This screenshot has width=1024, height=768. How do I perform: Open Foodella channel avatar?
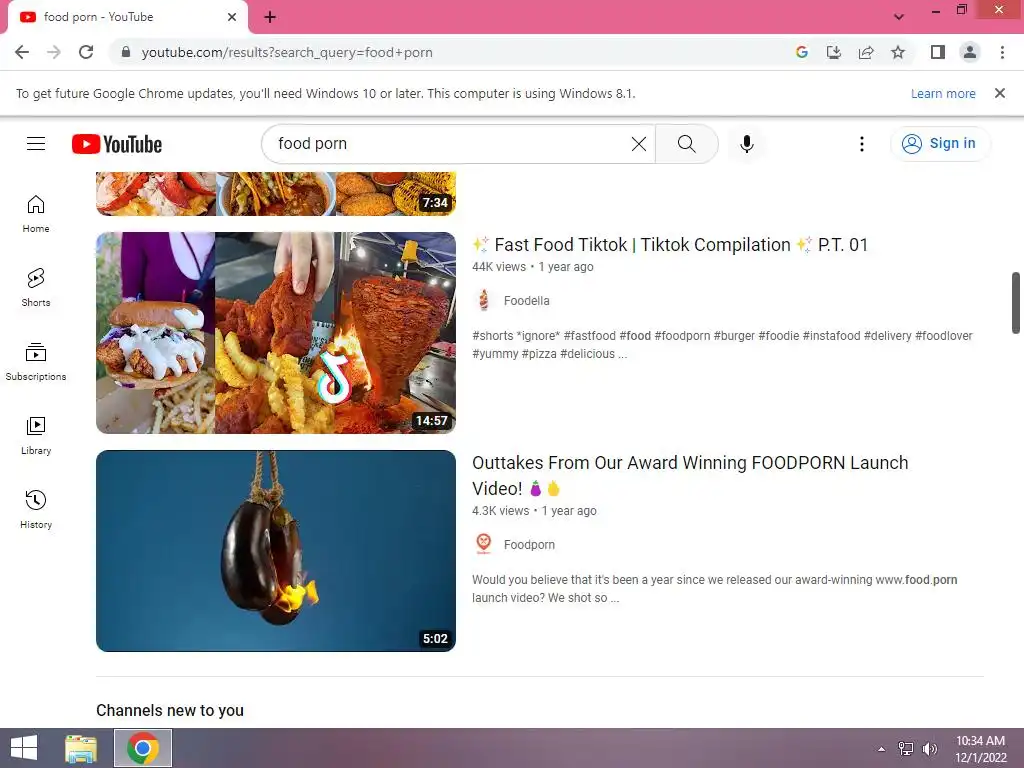483,300
